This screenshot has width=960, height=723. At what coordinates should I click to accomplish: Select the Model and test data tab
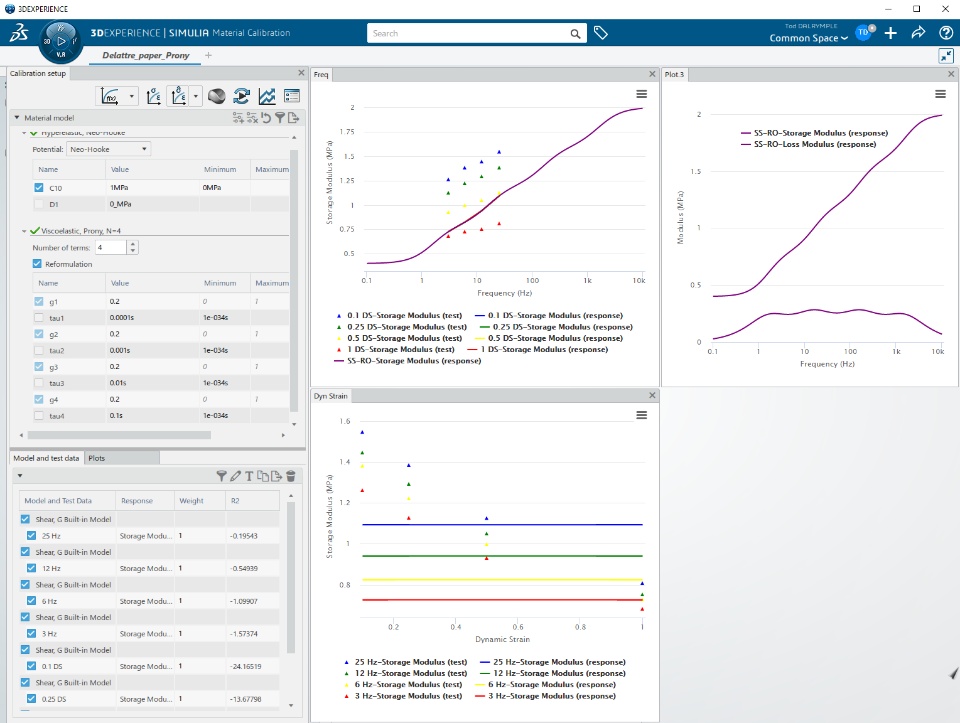46,458
